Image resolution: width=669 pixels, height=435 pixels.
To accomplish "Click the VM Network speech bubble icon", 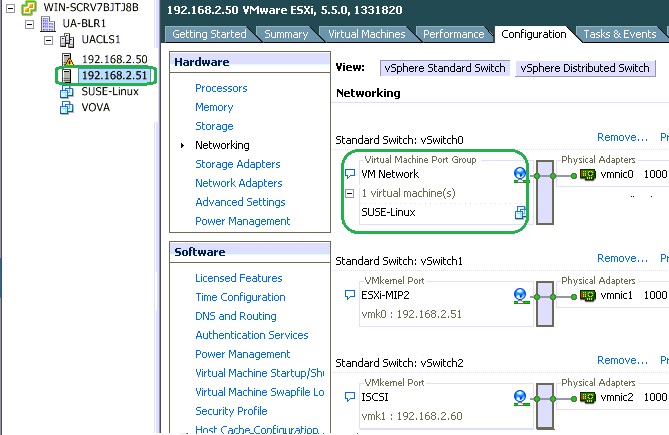I will (349, 174).
